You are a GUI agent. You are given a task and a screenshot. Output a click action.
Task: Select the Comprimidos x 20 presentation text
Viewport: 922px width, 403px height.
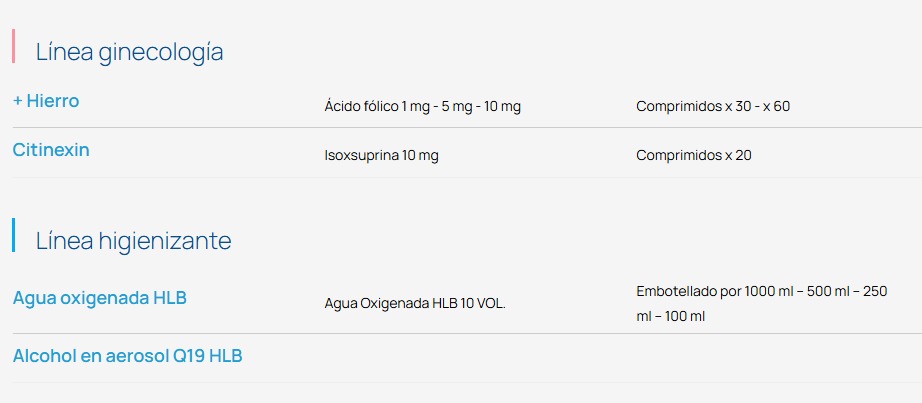[x=694, y=155]
